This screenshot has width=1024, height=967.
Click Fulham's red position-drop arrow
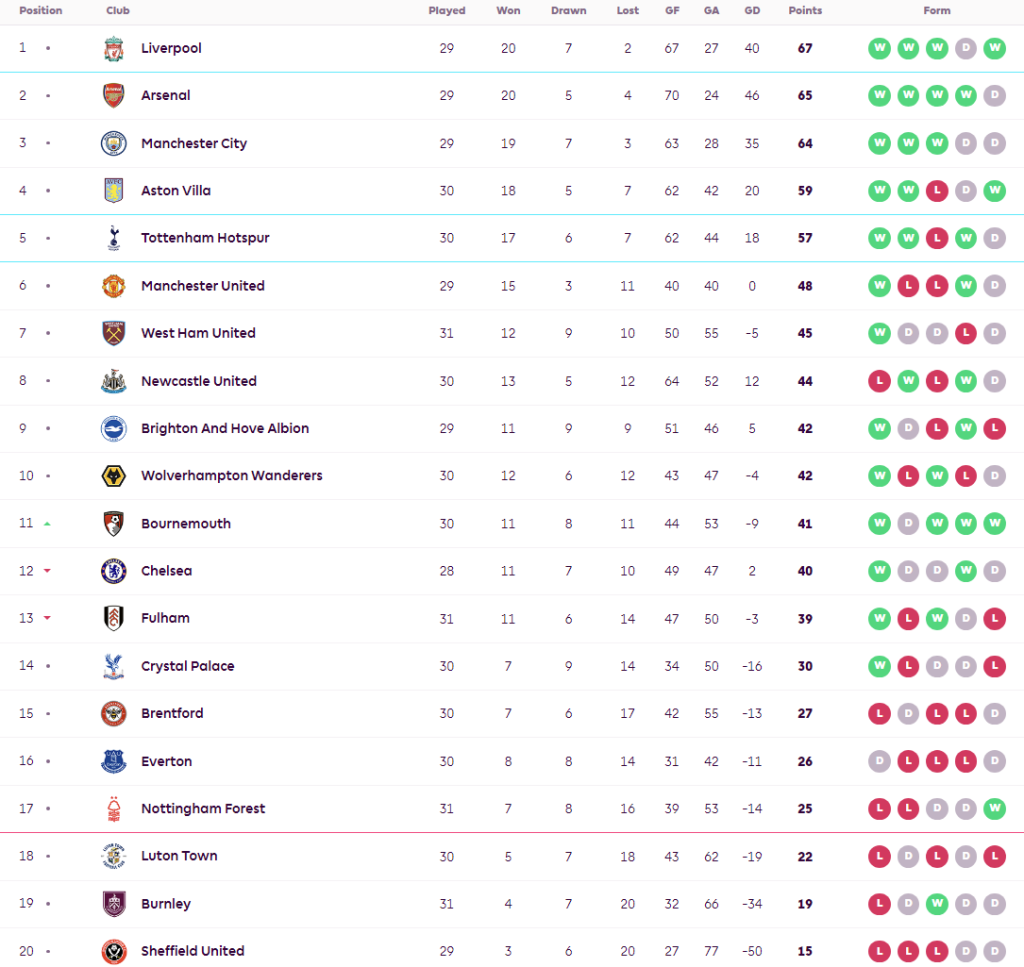click(47, 618)
